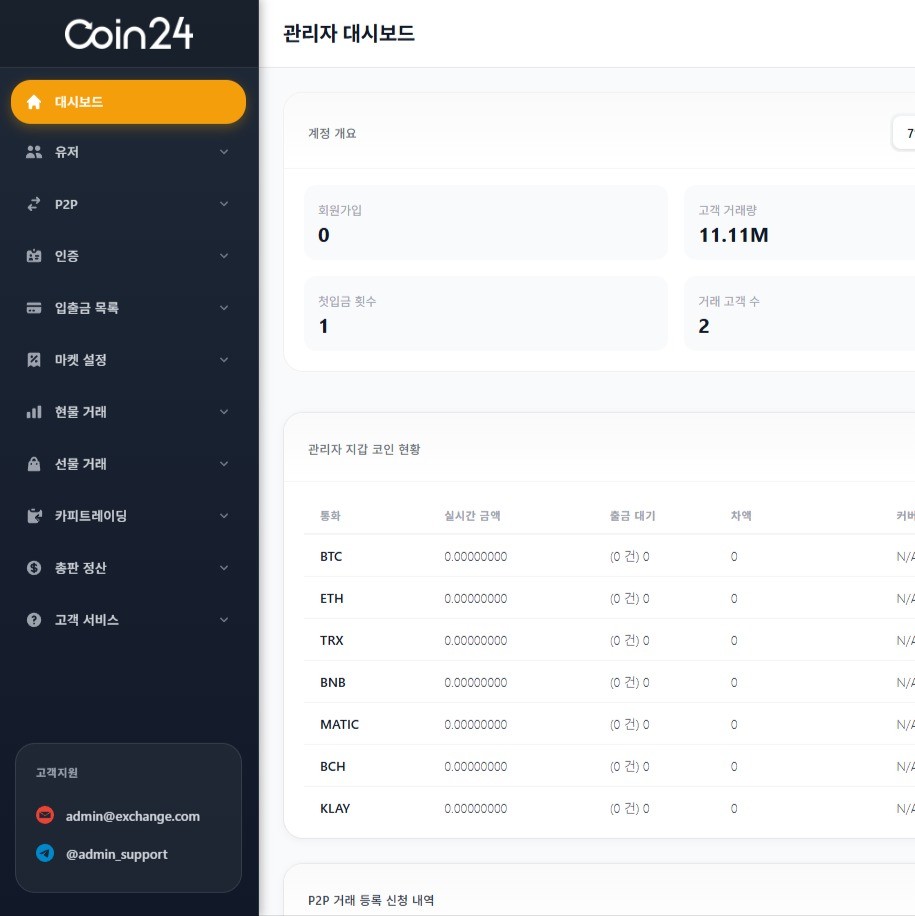Select the badge icon beside 인증
This screenshot has height=916, width=915.
[34, 256]
